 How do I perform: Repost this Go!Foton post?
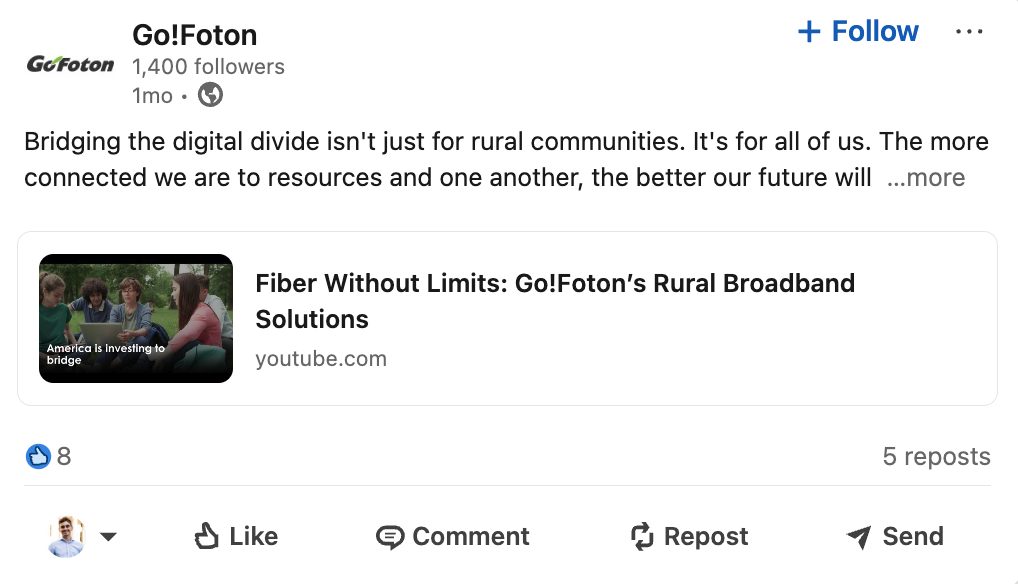[x=689, y=537]
